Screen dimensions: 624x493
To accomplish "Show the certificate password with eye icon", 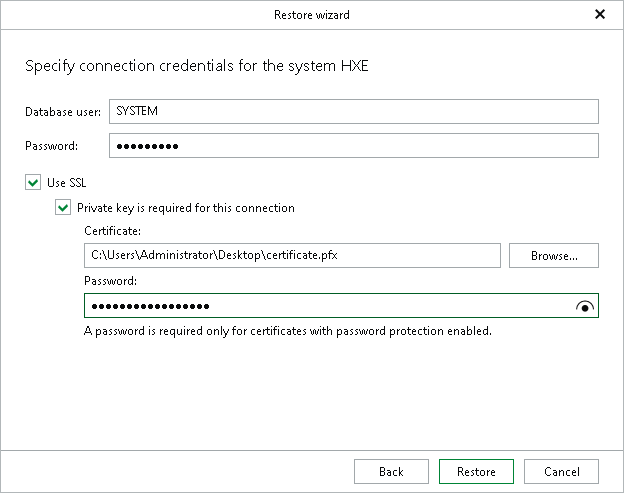I will (x=585, y=307).
